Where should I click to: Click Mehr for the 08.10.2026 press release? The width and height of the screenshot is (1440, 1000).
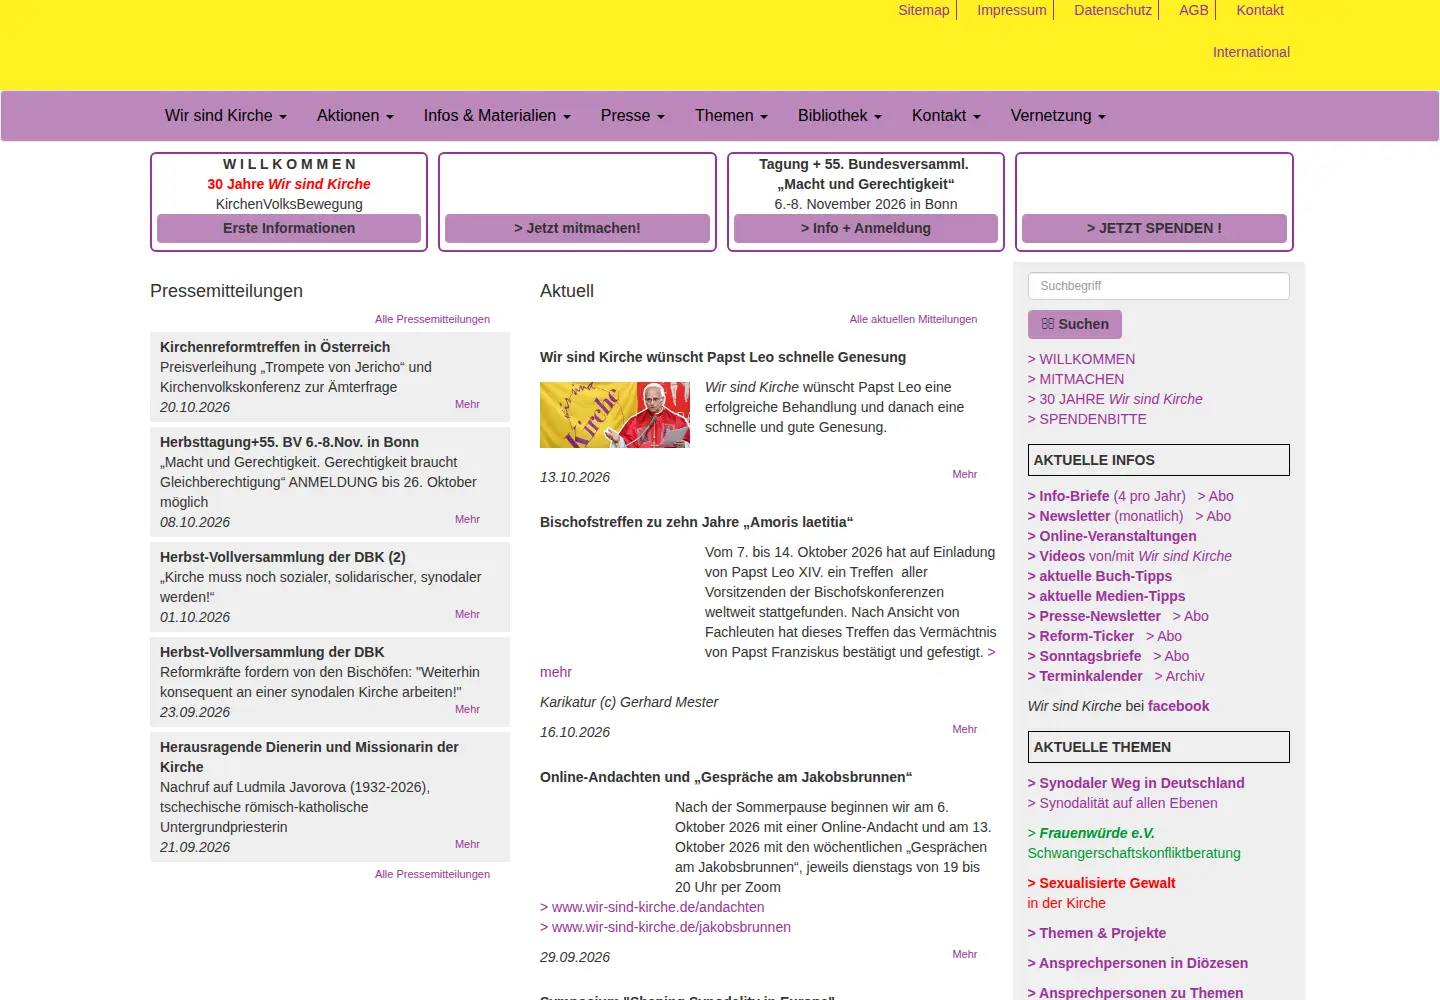point(467,519)
